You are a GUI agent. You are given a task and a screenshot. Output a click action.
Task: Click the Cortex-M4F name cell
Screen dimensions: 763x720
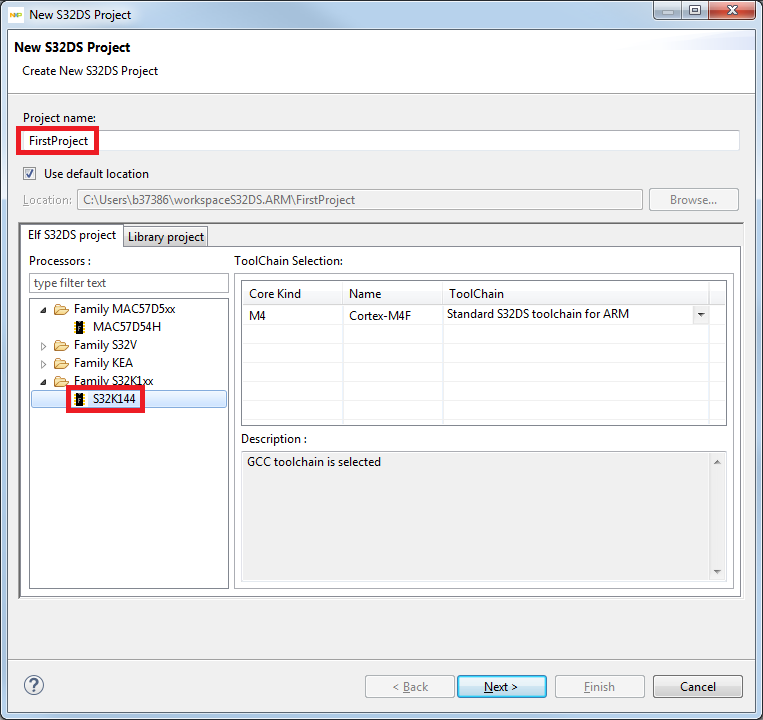392,316
